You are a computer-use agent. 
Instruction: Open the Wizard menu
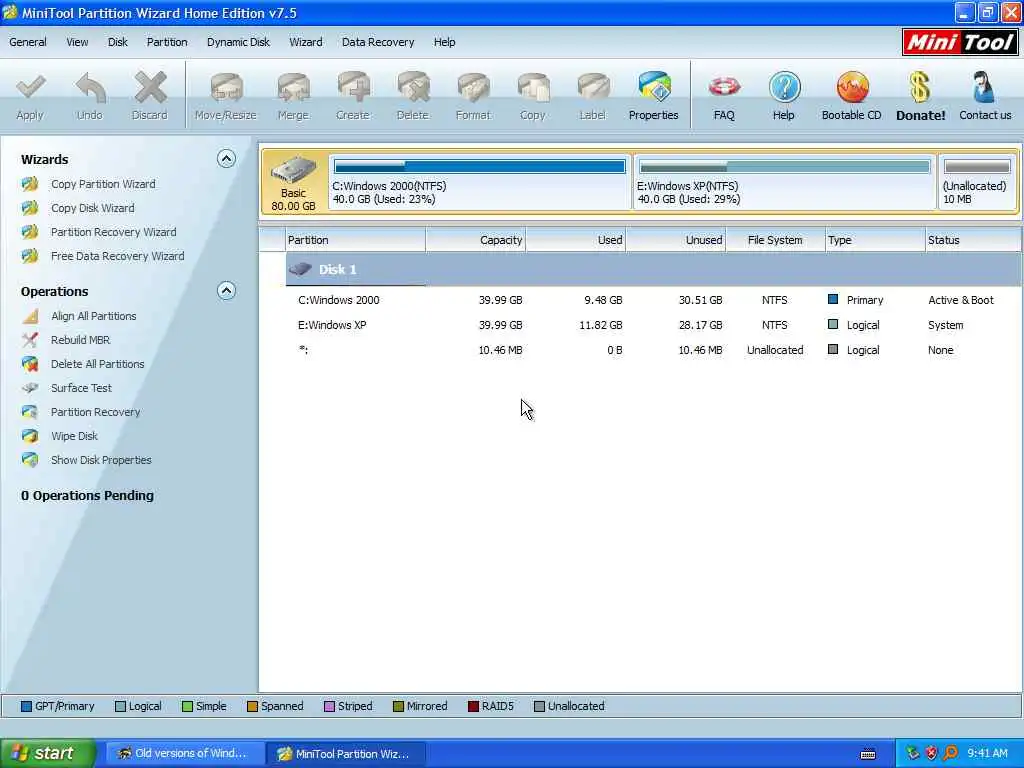[306, 42]
